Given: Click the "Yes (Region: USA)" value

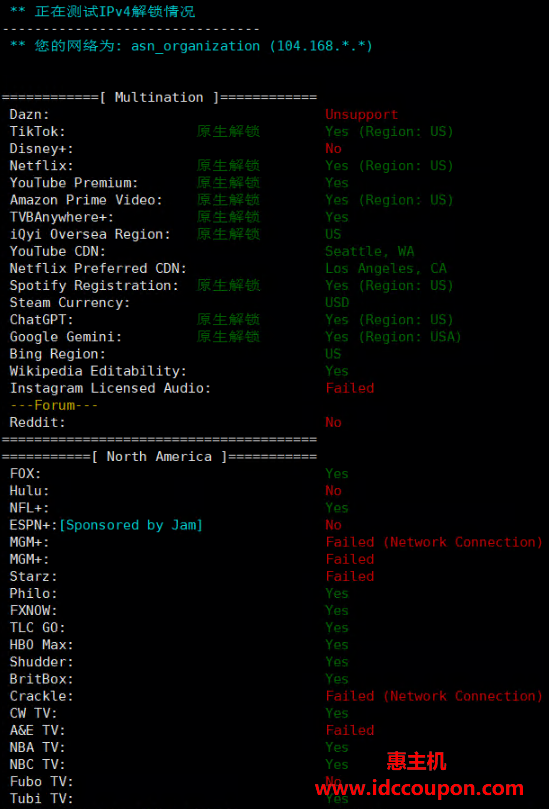Looking at the screenshot, I should coord(393,337).
